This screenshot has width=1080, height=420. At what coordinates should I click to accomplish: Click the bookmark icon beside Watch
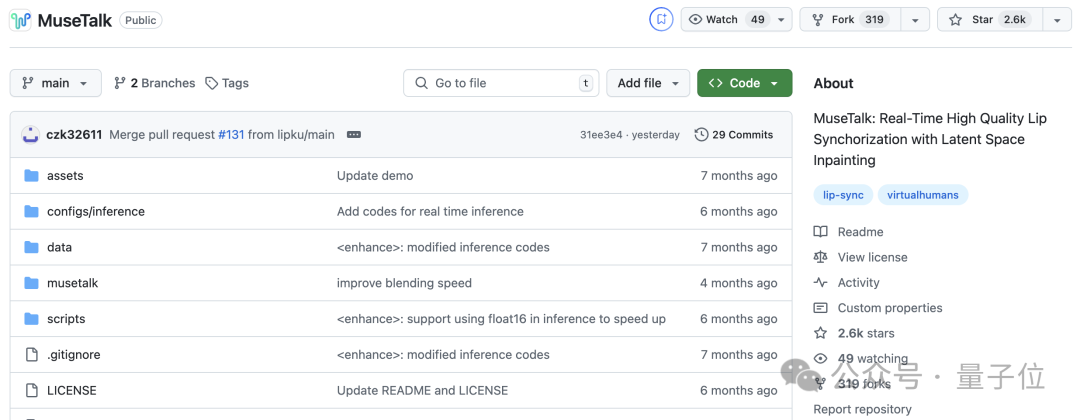(x=661, y=20)
